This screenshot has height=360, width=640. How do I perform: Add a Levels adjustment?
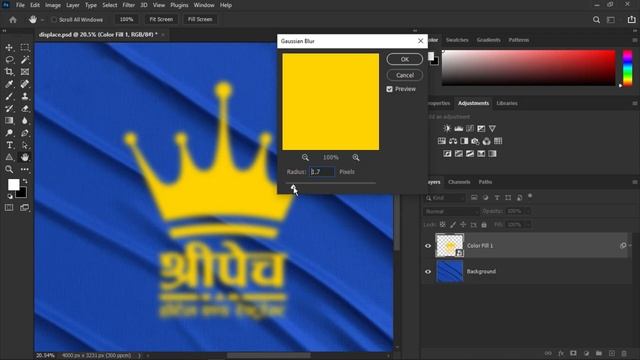coord(459,129)
